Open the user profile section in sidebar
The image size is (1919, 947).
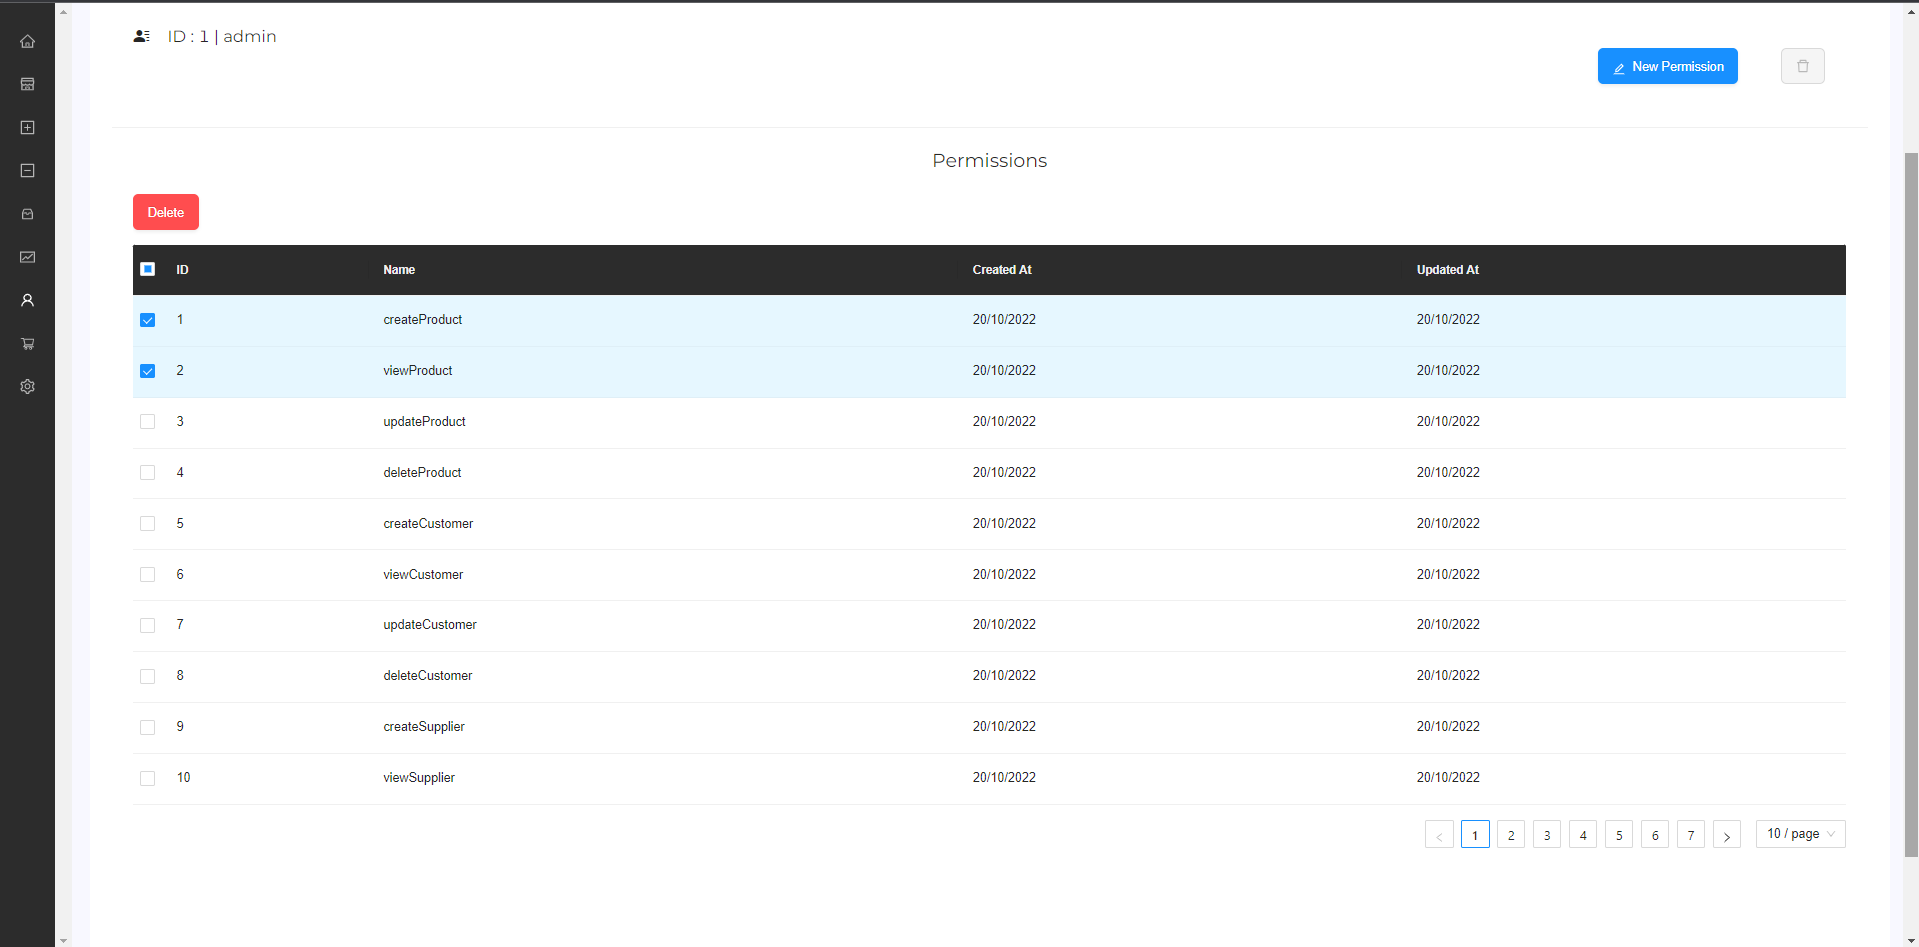coord(27,300)
